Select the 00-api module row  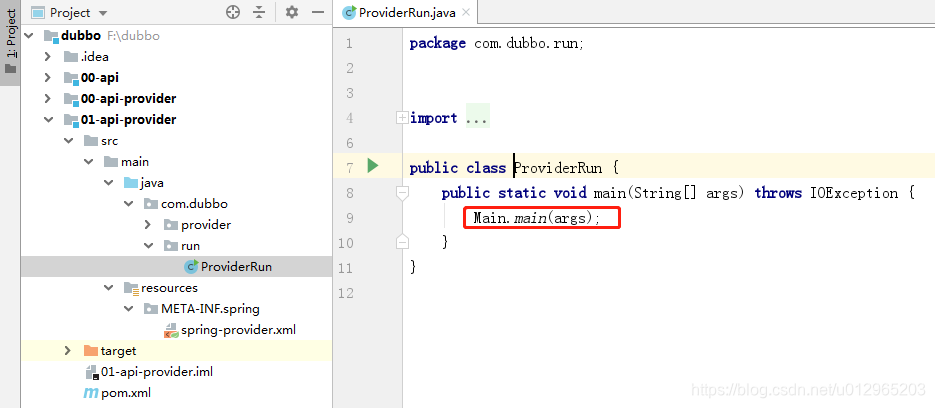click(177, 78)
